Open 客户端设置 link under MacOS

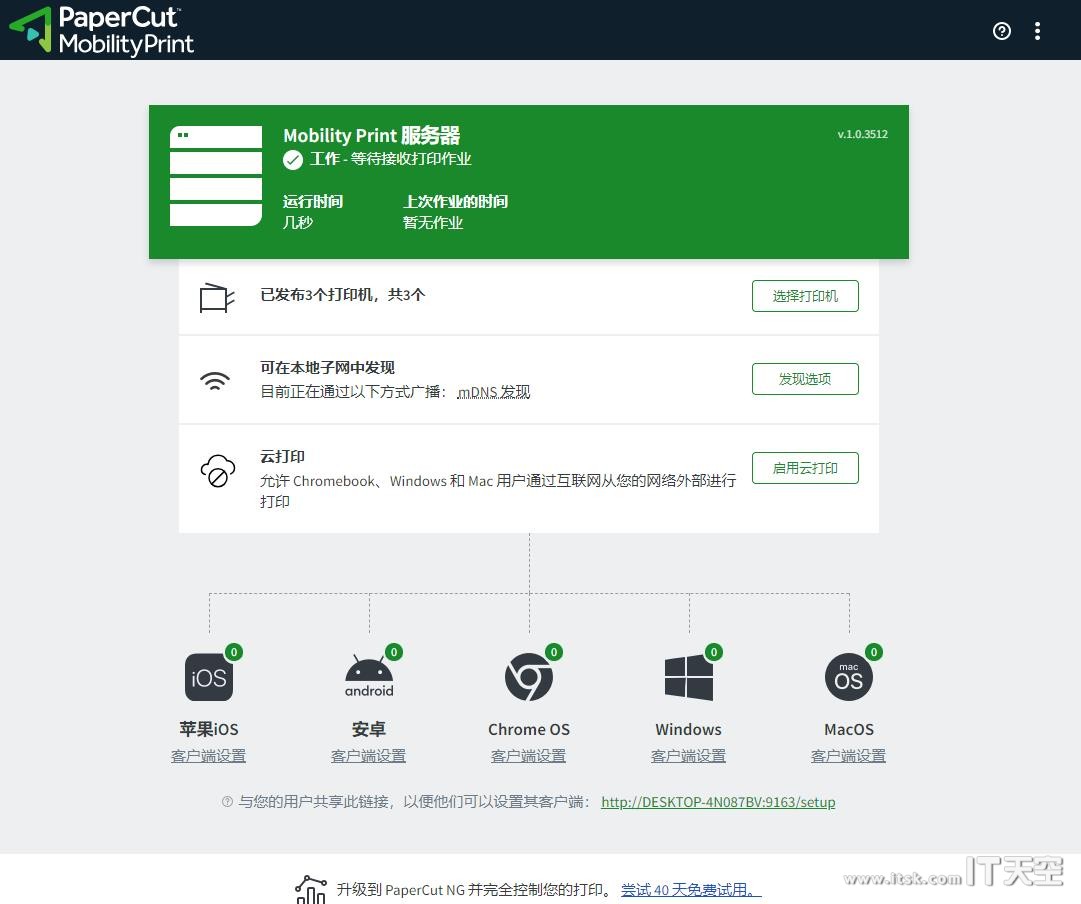[x=848, y=756]
